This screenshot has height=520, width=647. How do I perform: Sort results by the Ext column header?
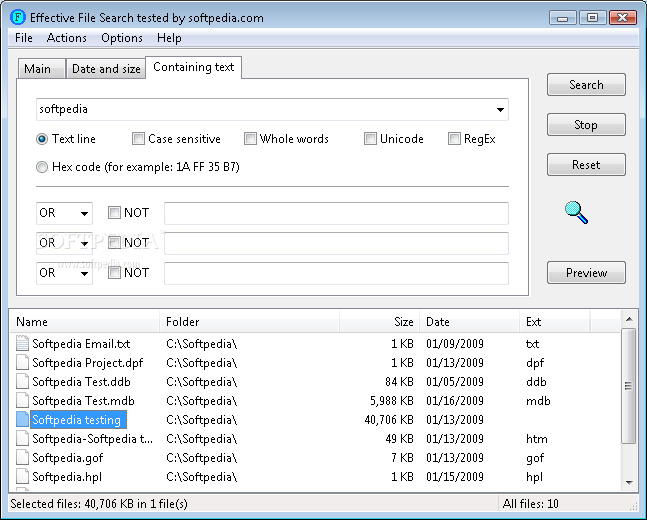click(x=555, y=321)
